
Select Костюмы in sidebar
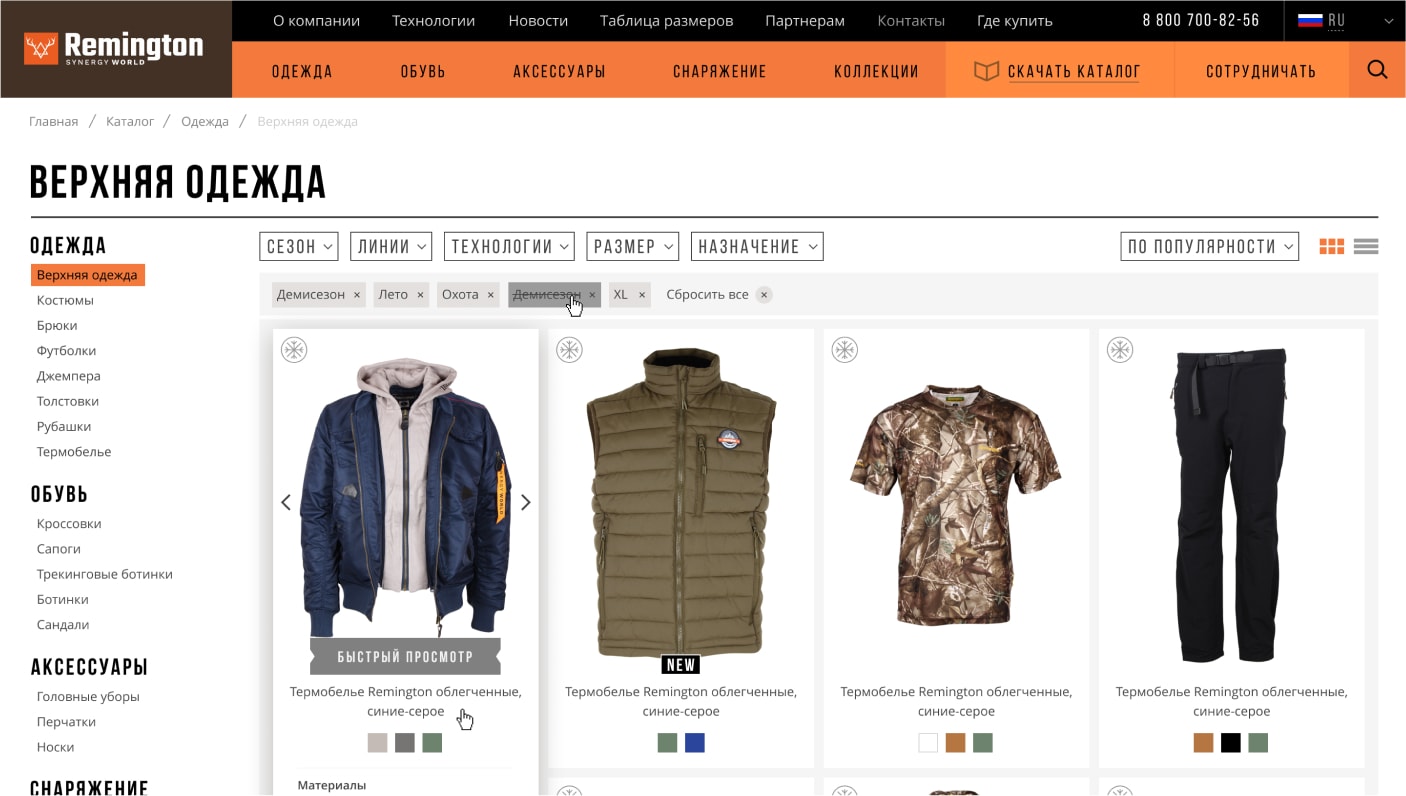pos(65,300)
